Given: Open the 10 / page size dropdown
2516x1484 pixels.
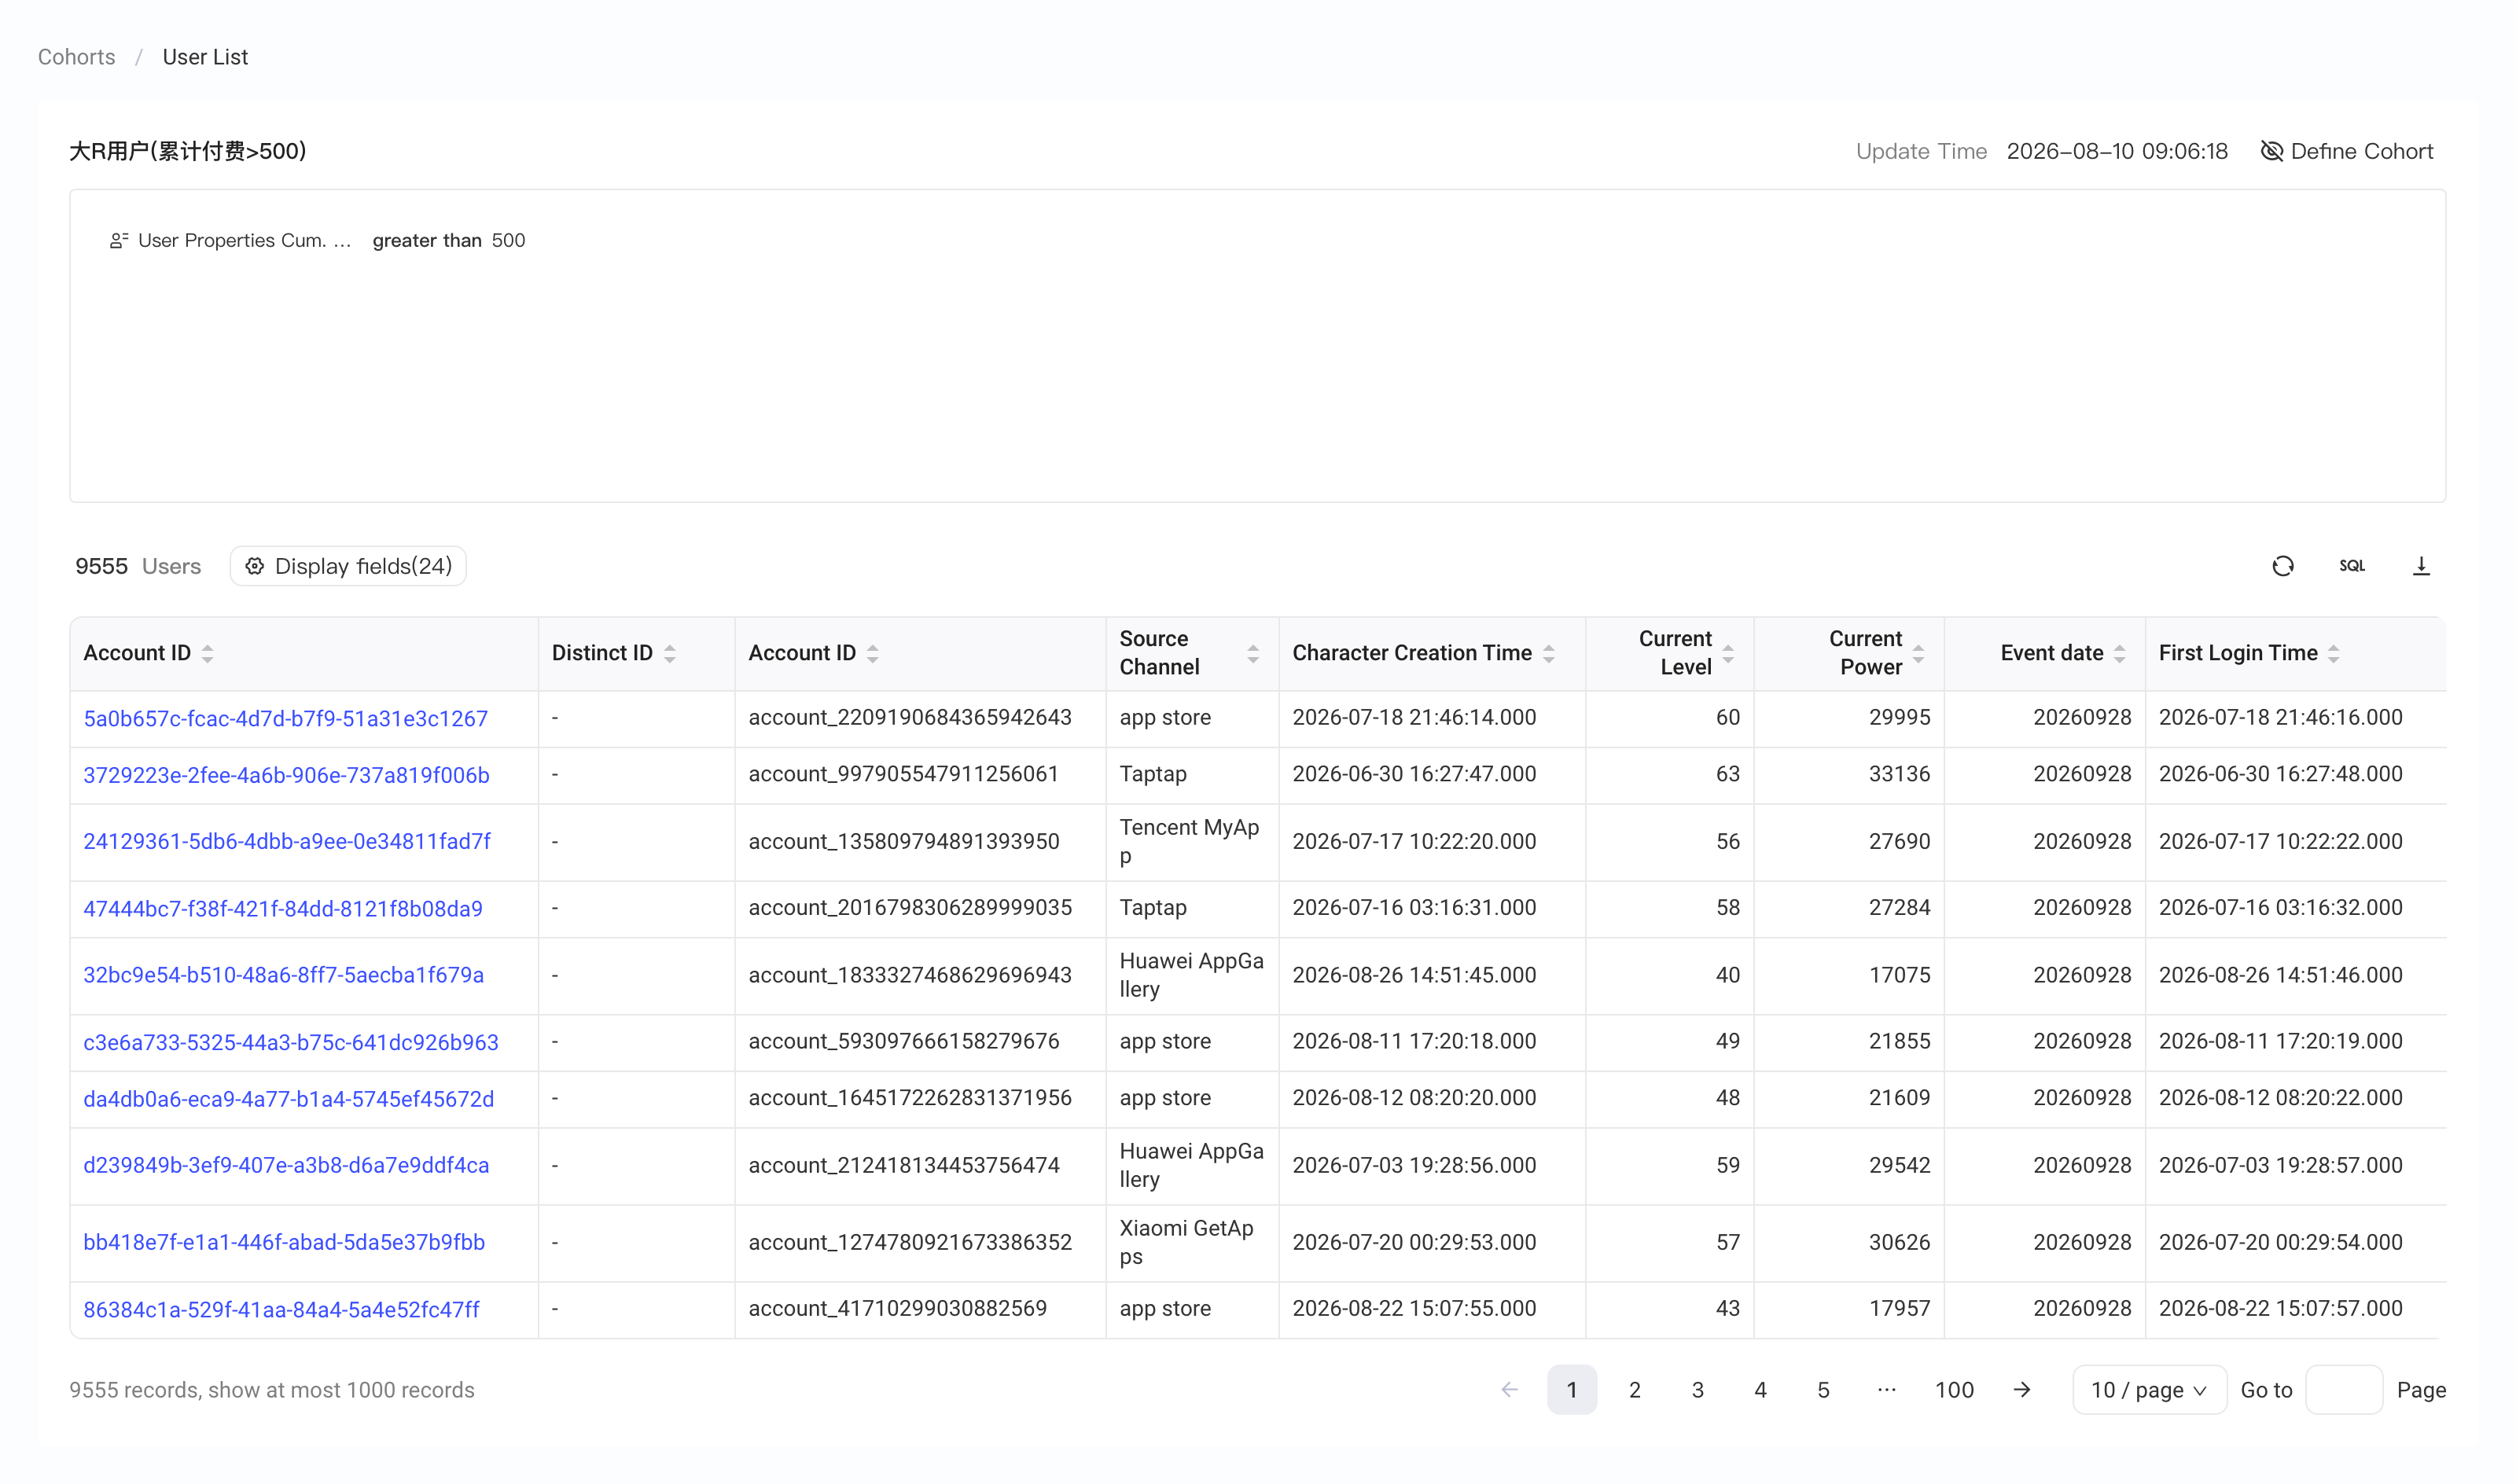Looking at the screenshot, I should tap(2149, 1390).
